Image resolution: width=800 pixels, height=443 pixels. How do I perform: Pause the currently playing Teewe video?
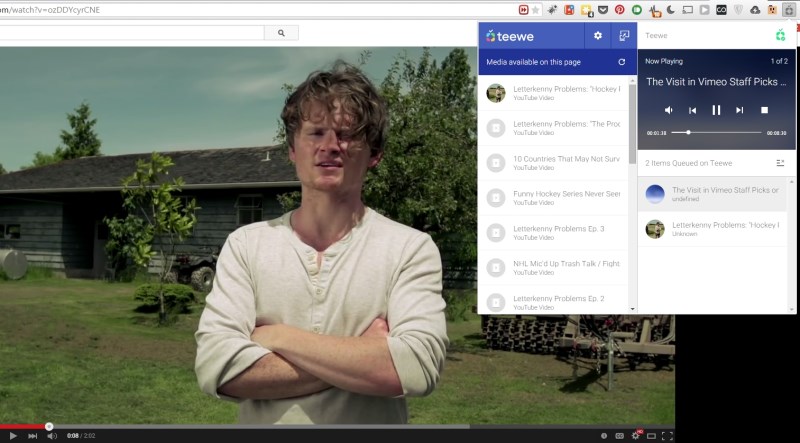click(x=716, y=110)
